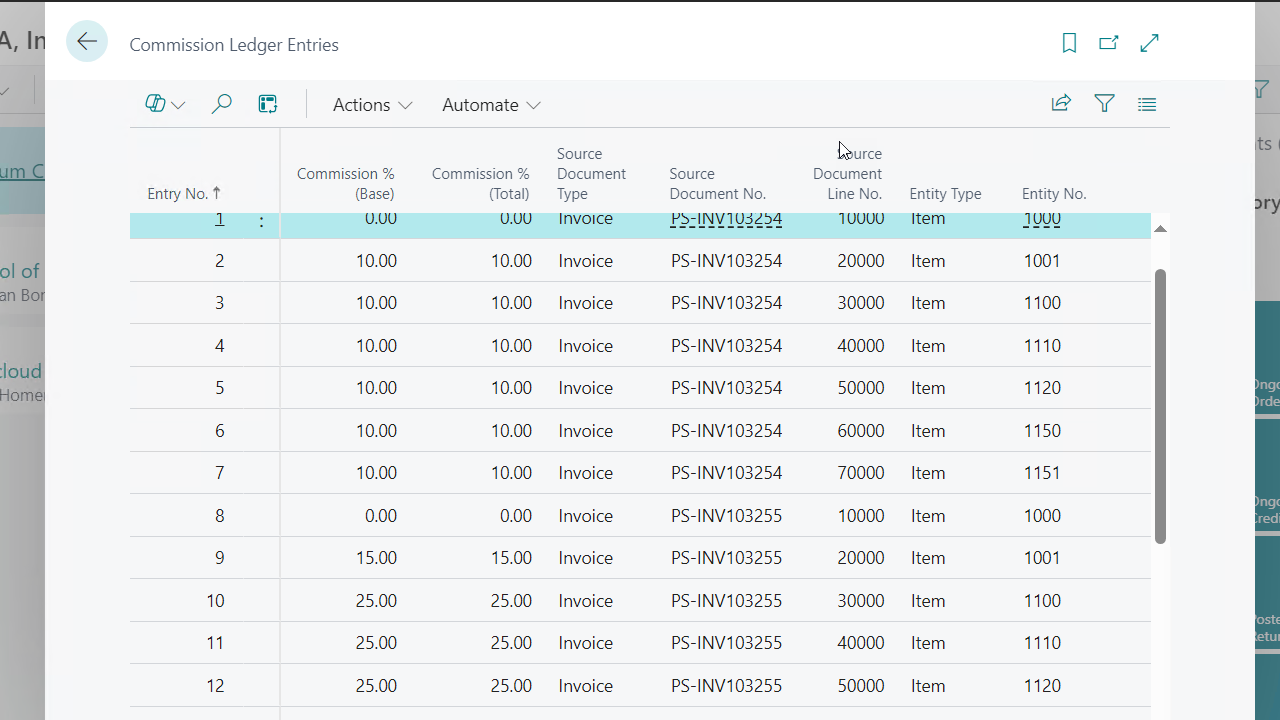1280x720 pixels.
Task: Open source document PS-INV103254 in first row
Action: click(726, 220)
